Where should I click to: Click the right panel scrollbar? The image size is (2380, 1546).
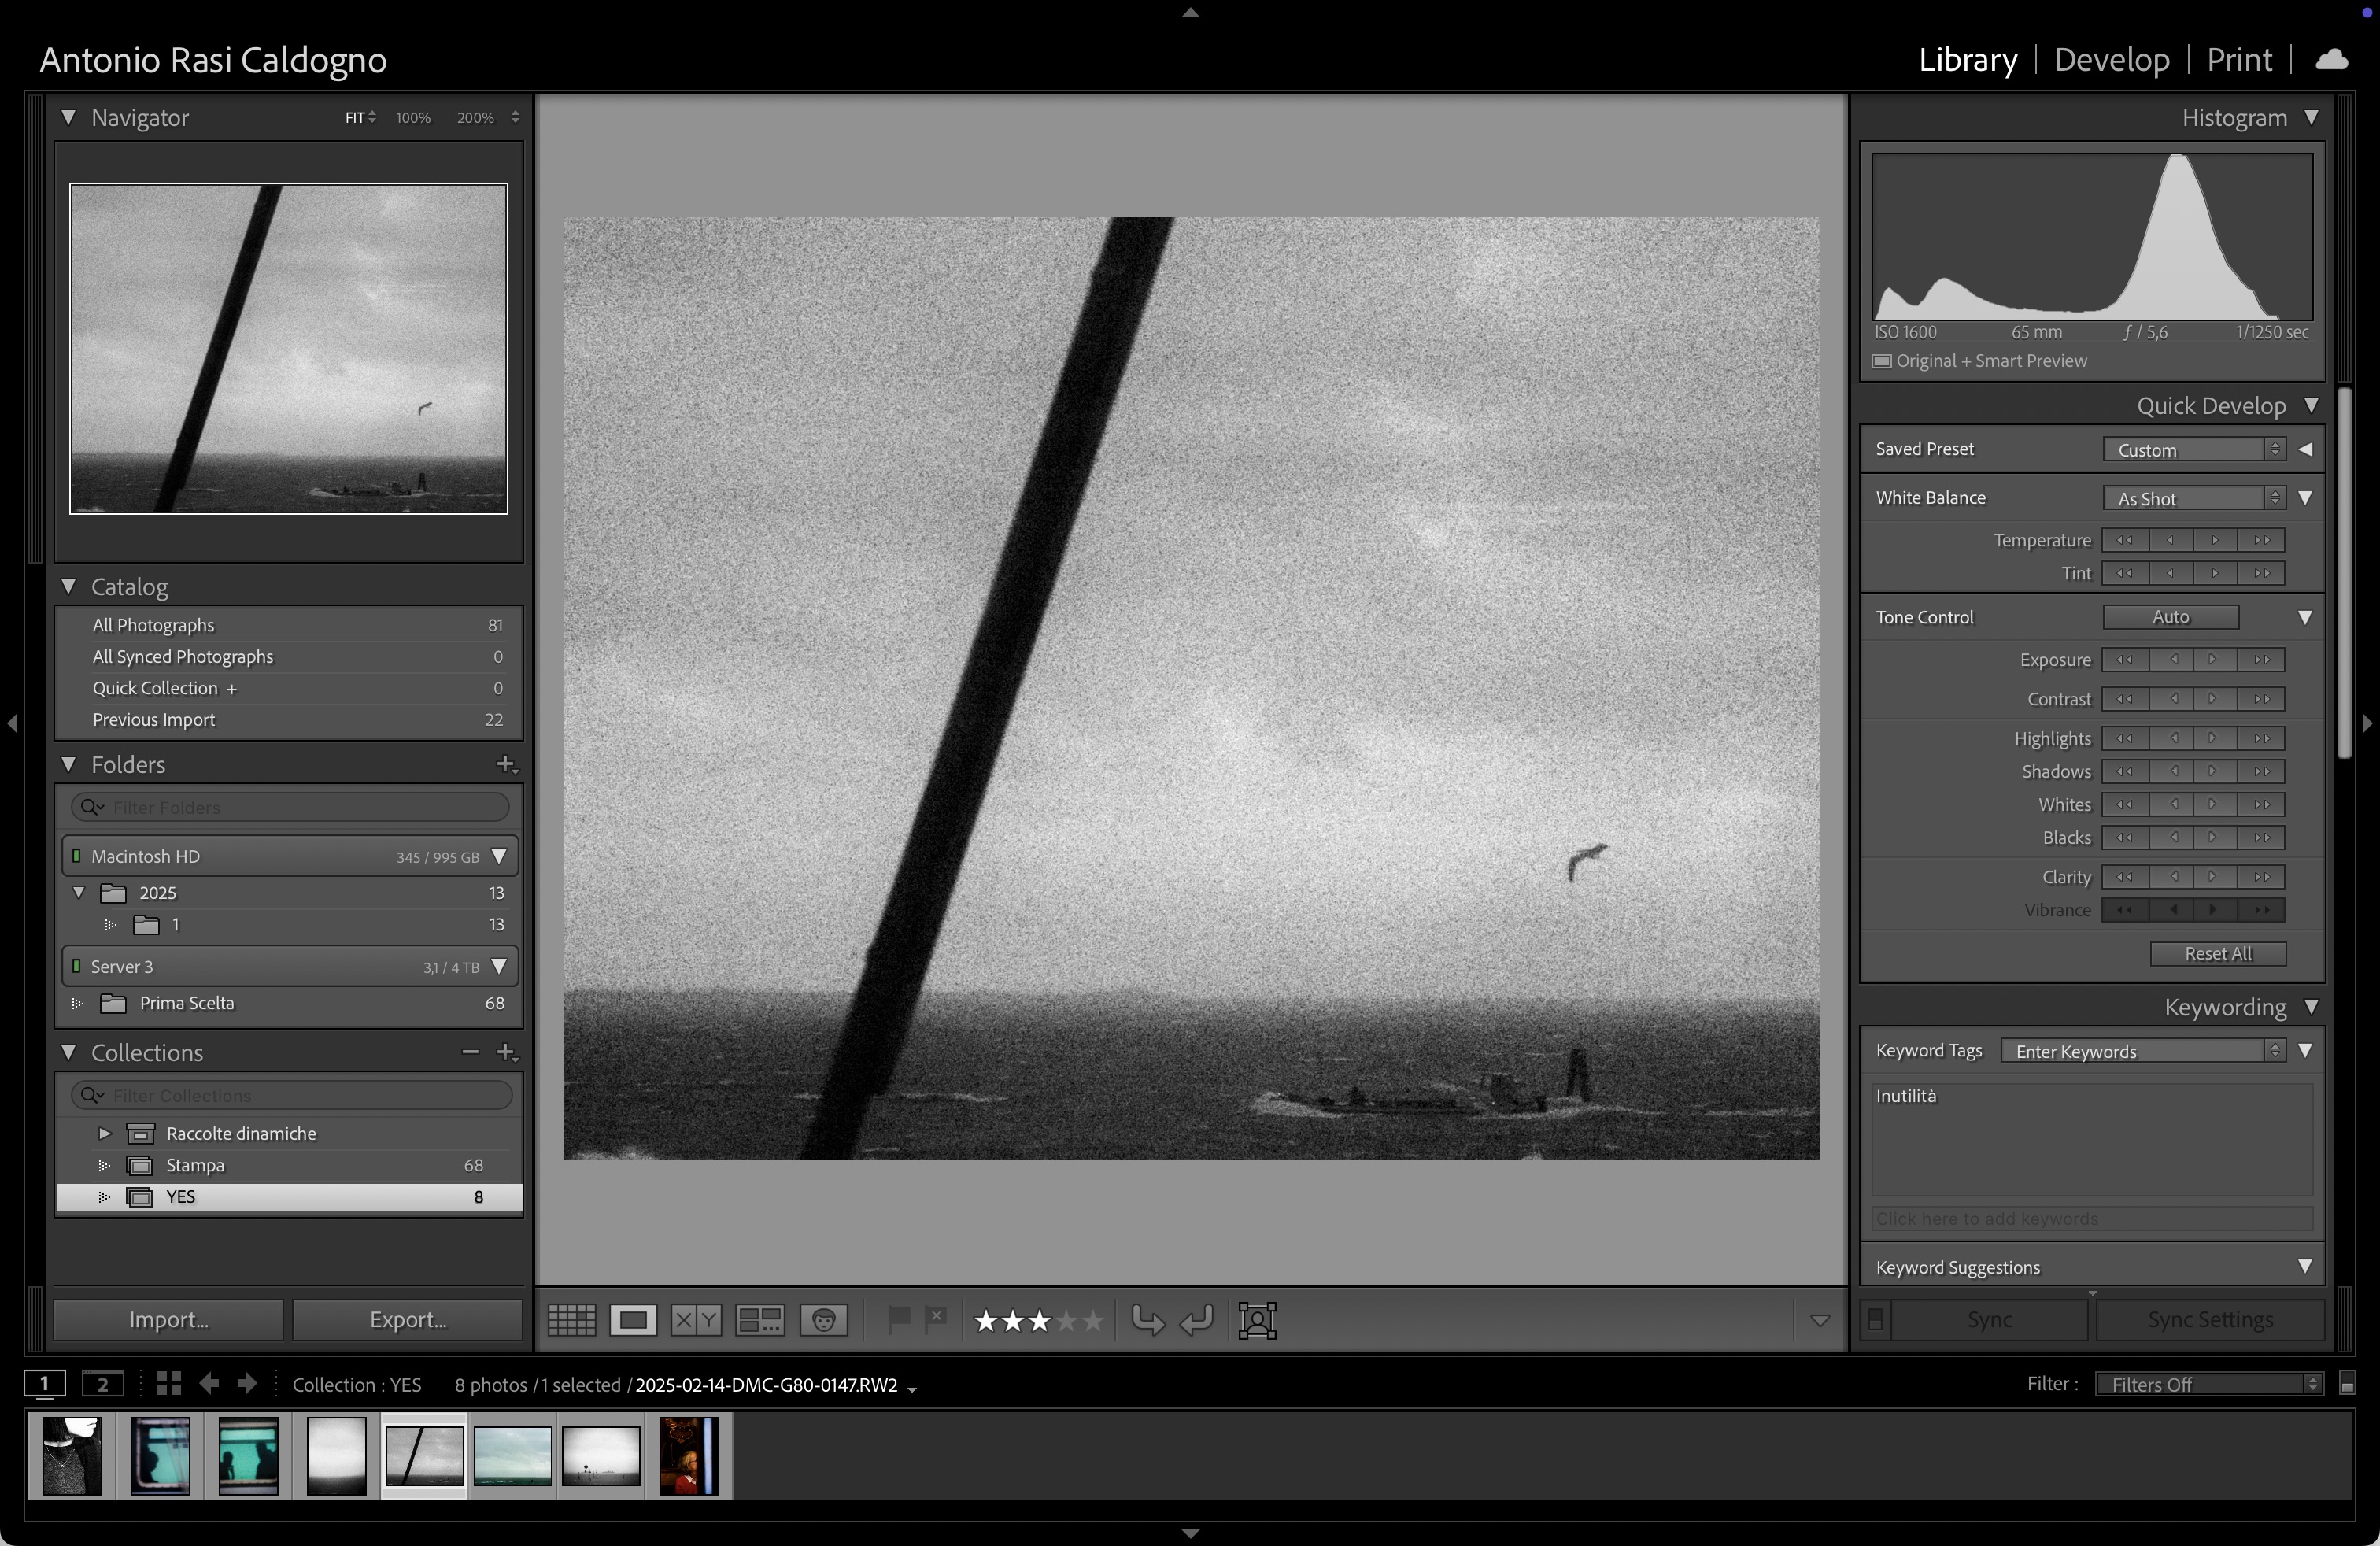(x=2344, y=575)
